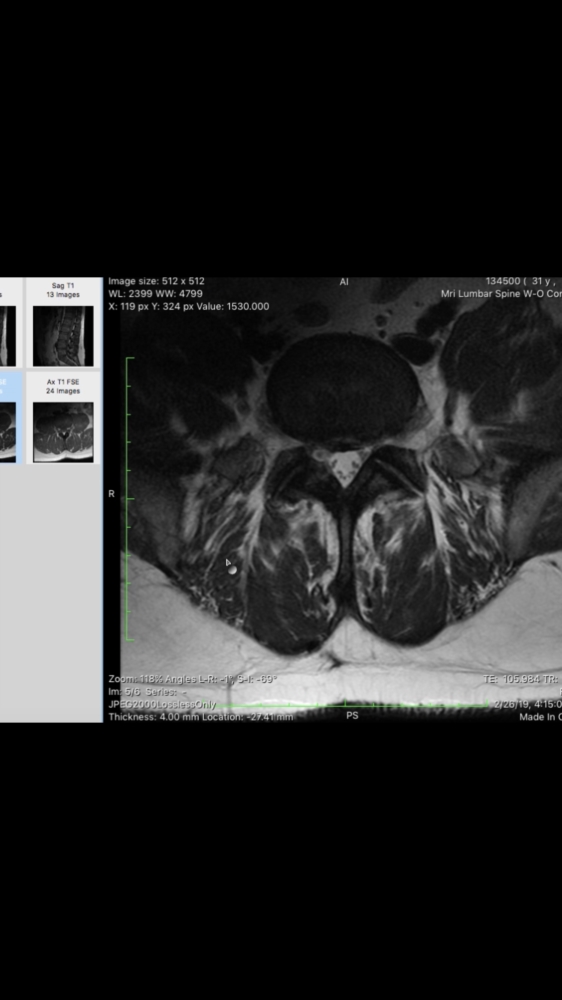Click the "Ax T1 FSE 24 Images" label
Image resolution: width=562 pixels, height=1000 pixels.
tap(63, 386)
